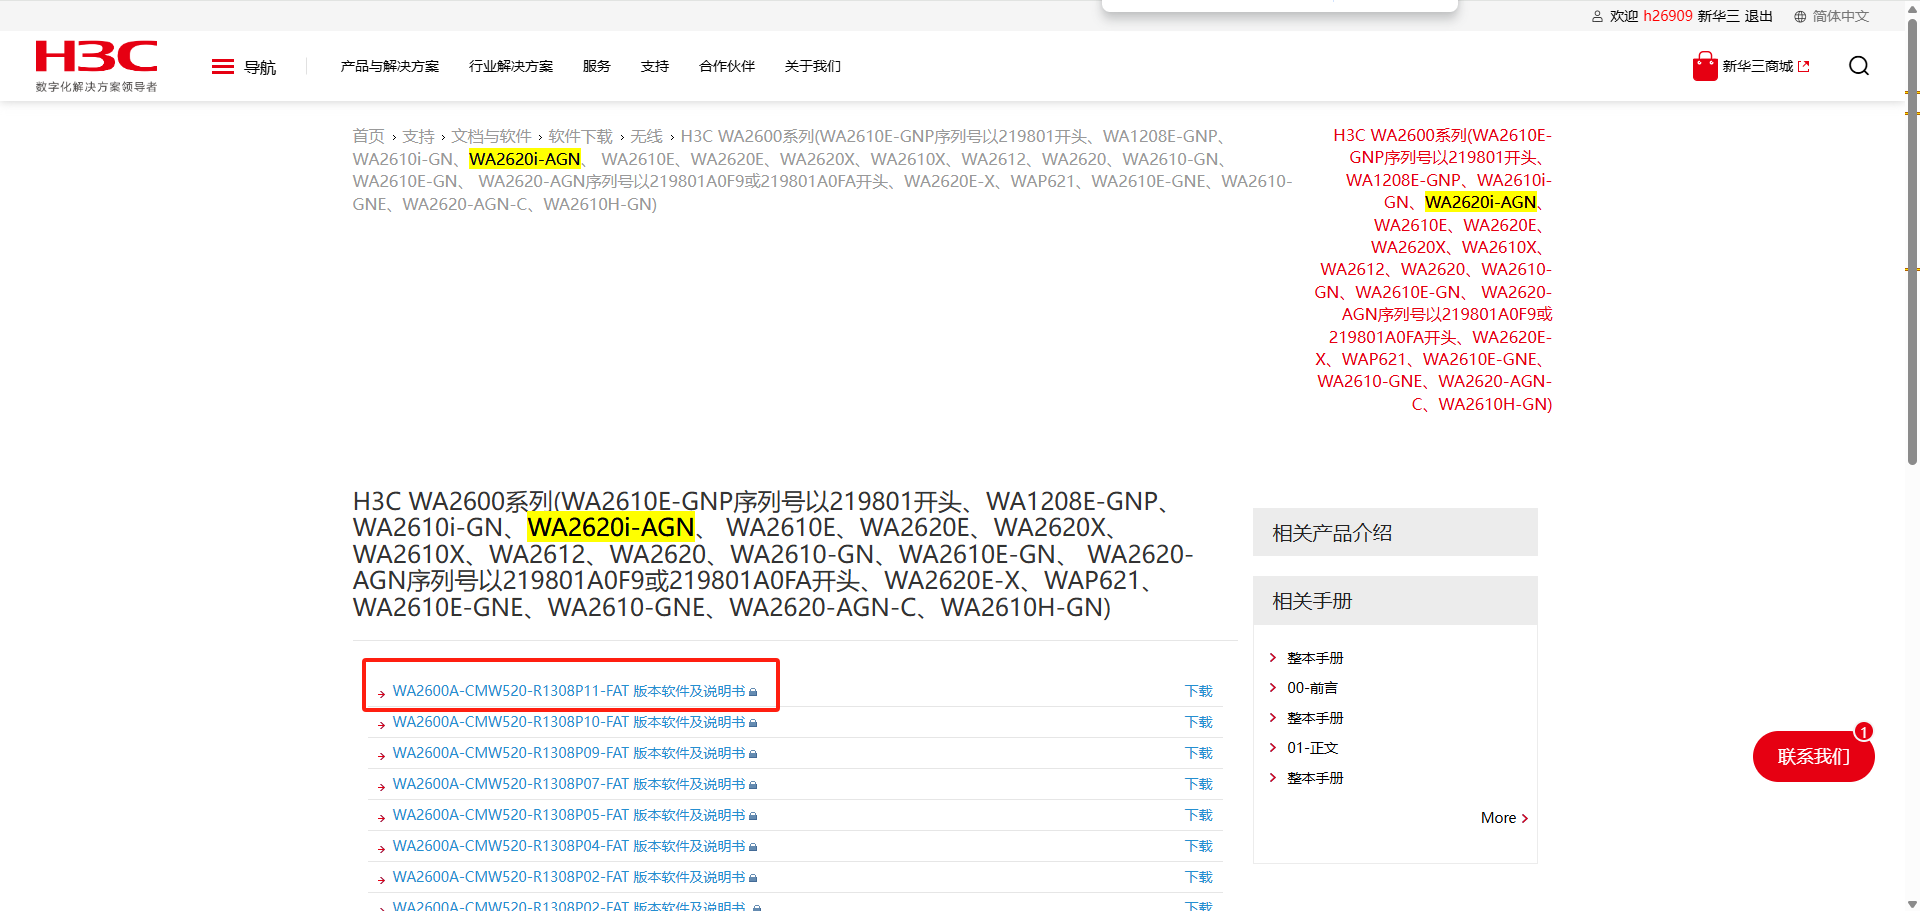Click lock icon on R1308P11-FAT entry

pos(753,692)
